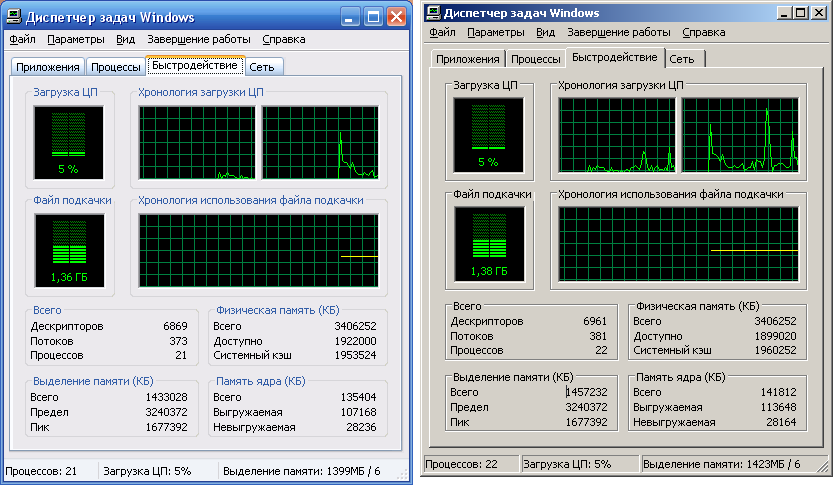Open Завершение работы menu in left window
This screenshot has width=840, height=485.
199,40
